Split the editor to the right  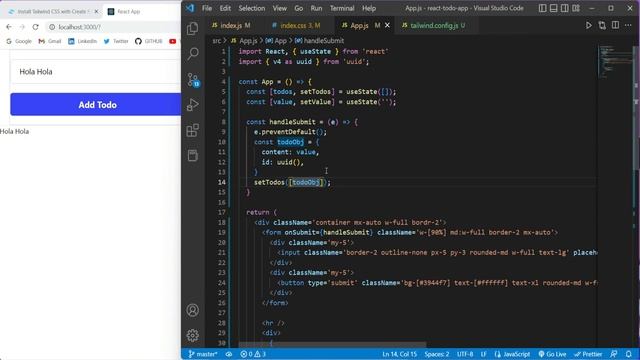coord(615,25)
